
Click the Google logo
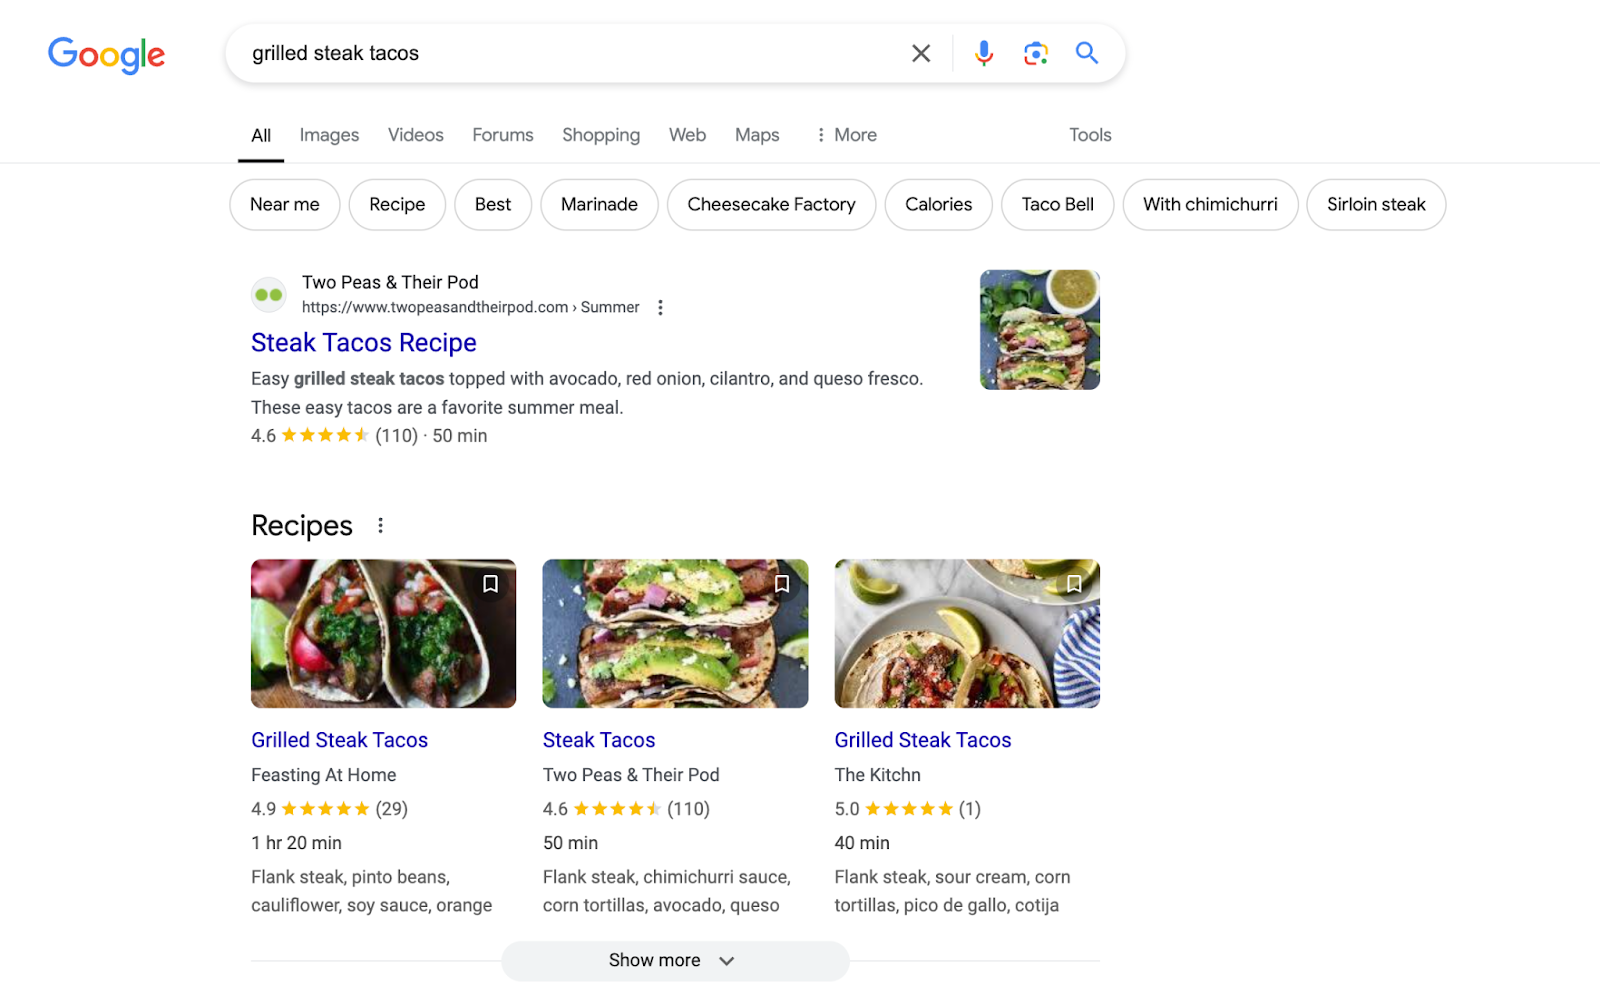point(107,55)
